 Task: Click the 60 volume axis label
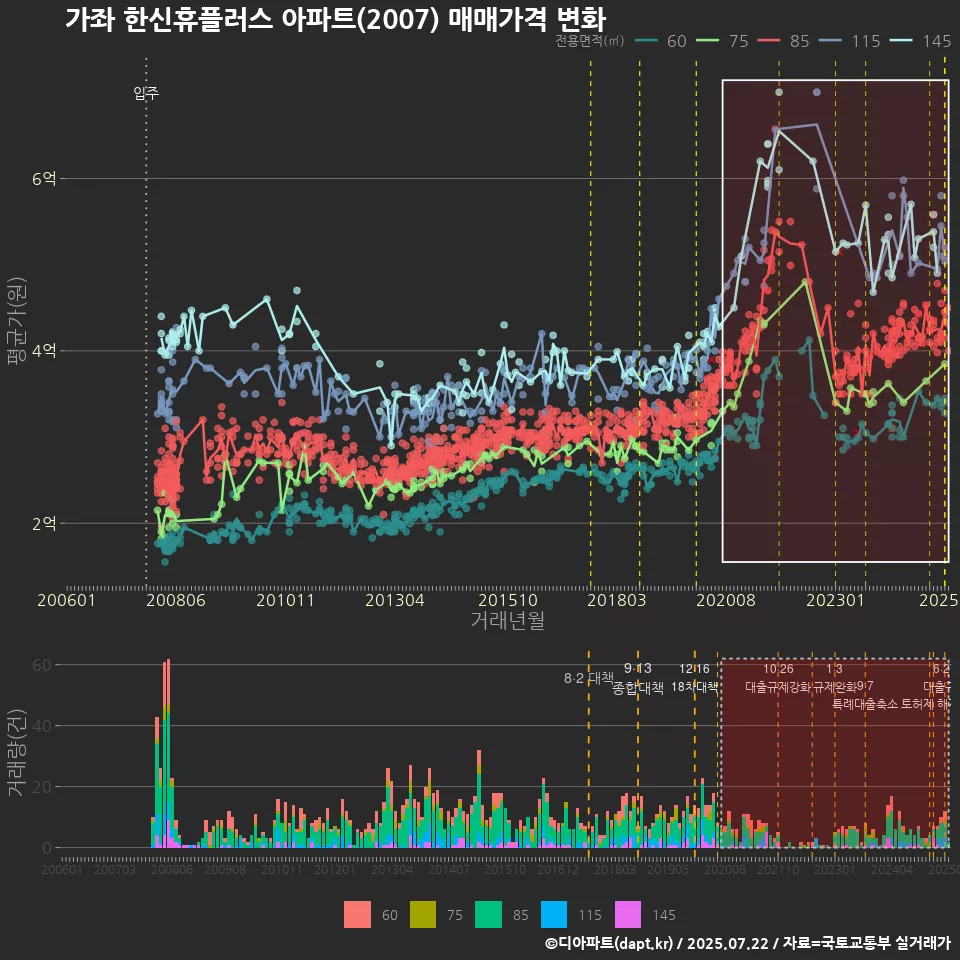pos(42,665)
